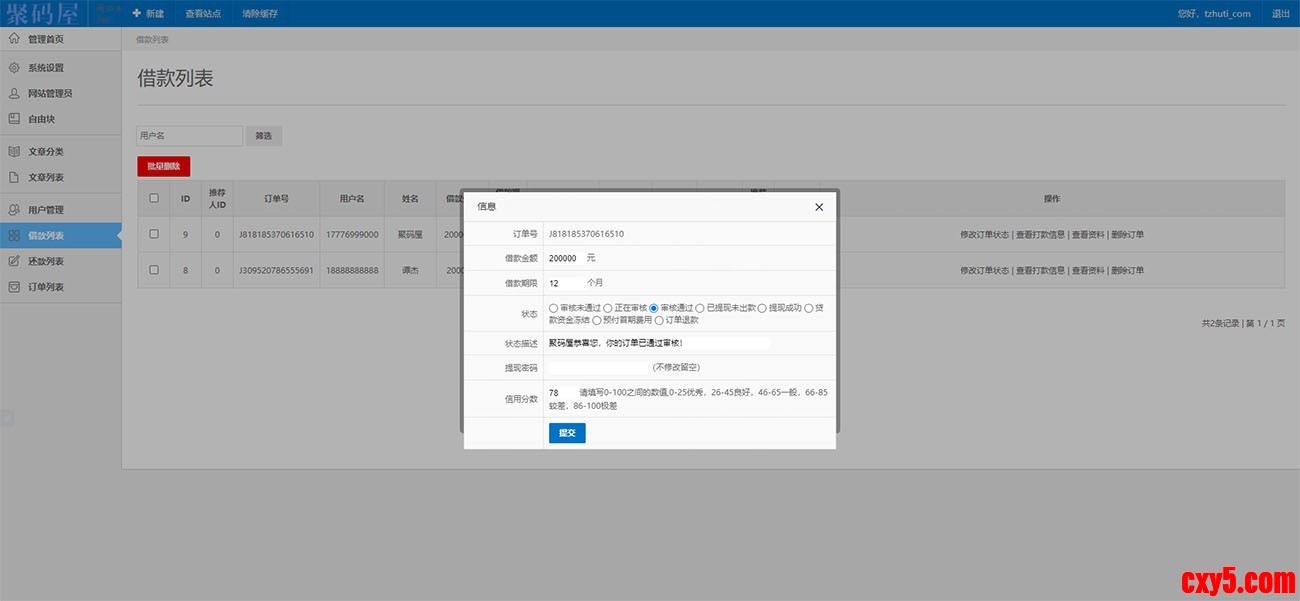Image resolution: width=1300 pixels, height=601 pixels.
Task: Click the block icon for 自由块
Action: click(14, 119)
